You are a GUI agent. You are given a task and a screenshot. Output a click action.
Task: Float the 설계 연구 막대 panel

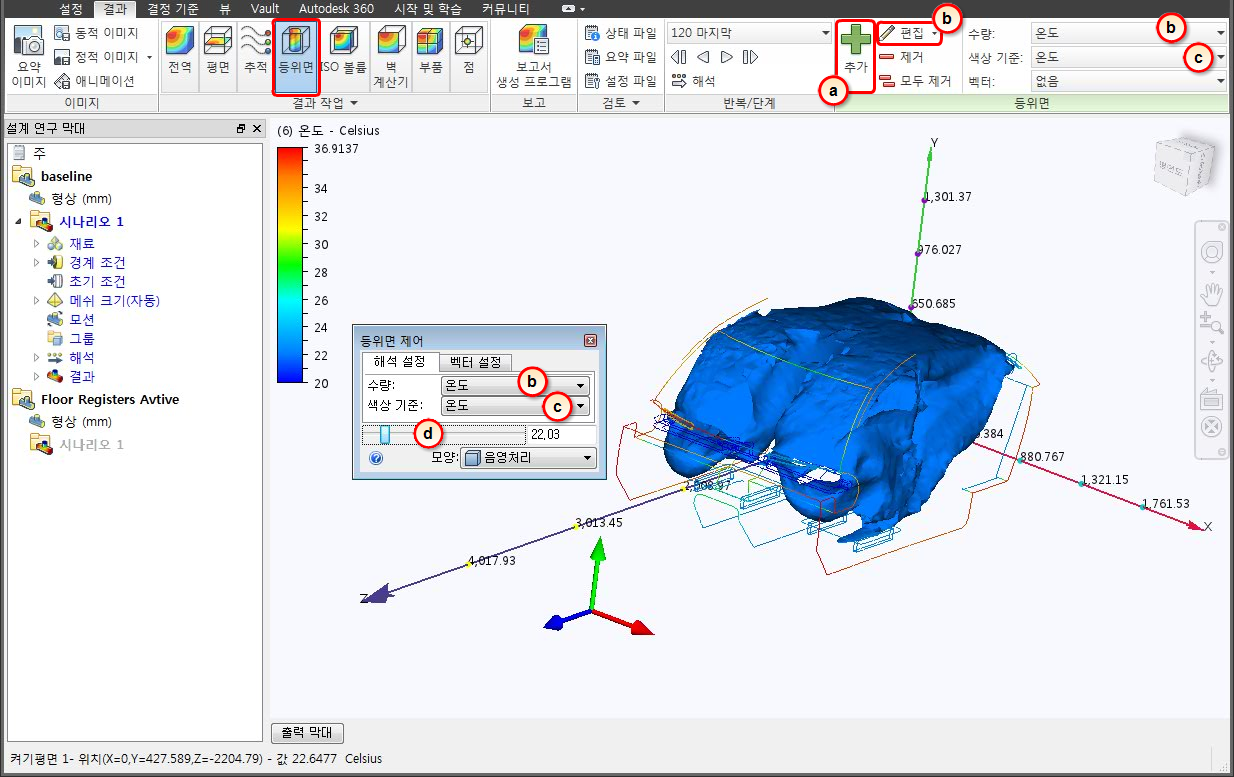241,128
